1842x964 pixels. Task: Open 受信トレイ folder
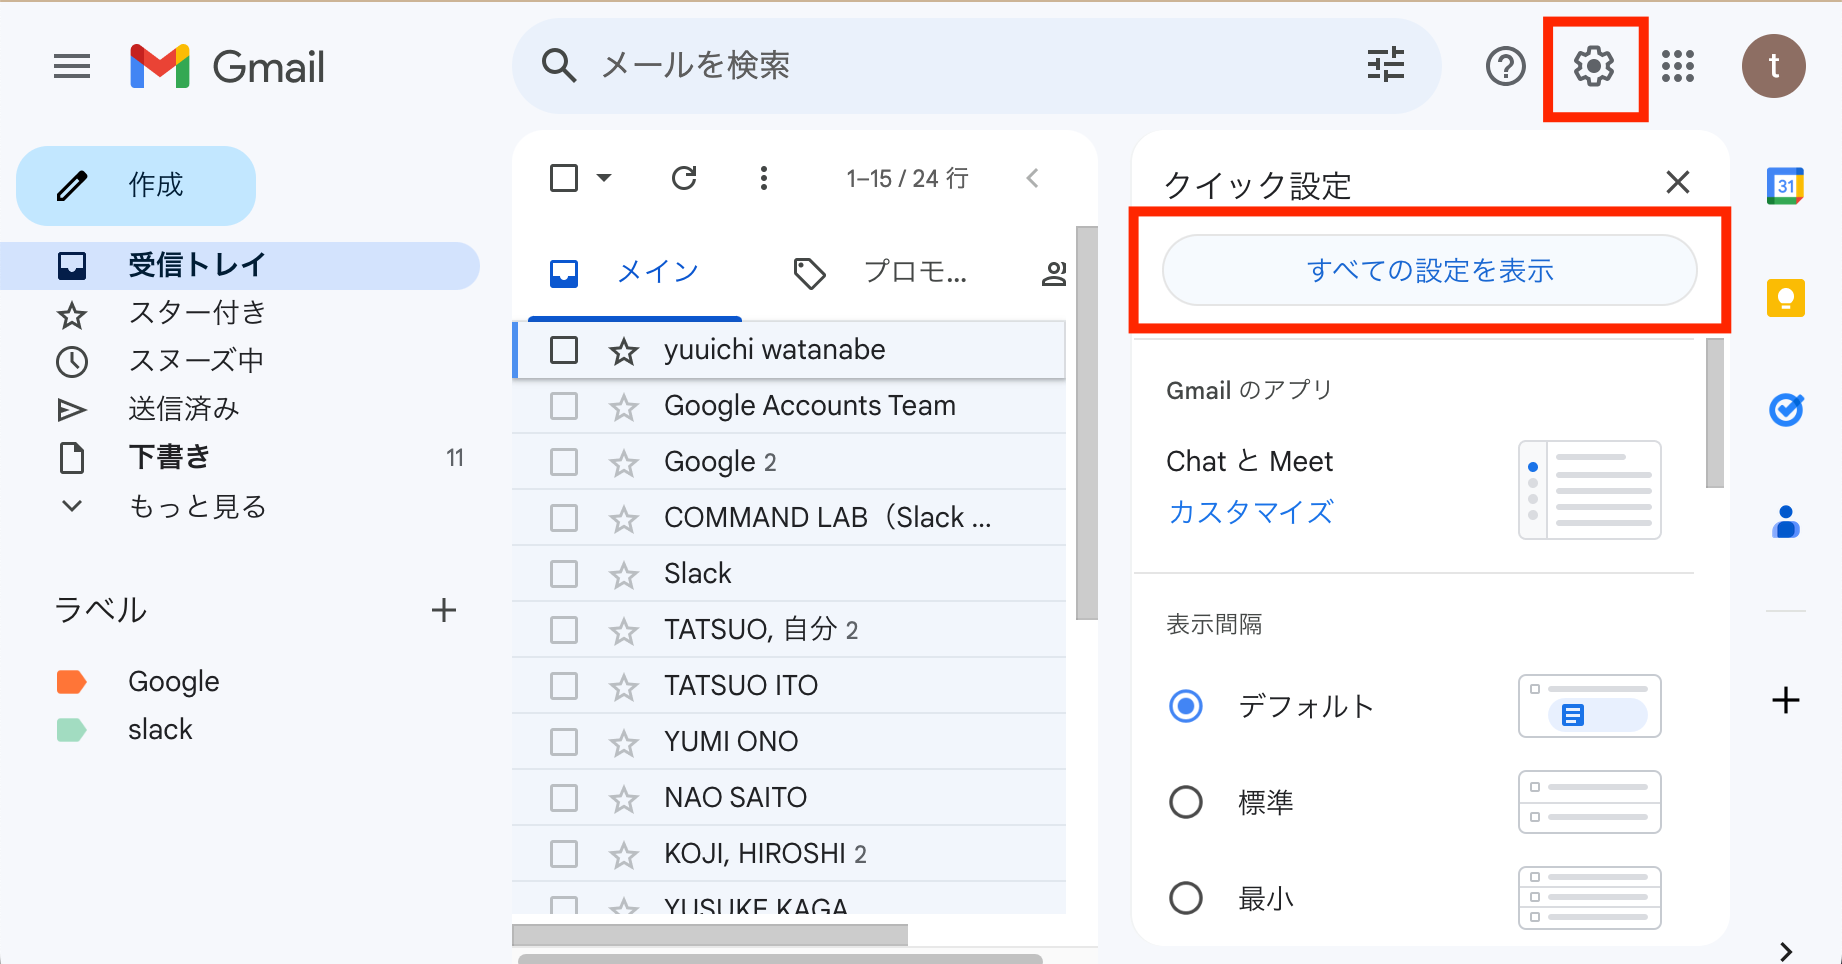pos(240,265)
